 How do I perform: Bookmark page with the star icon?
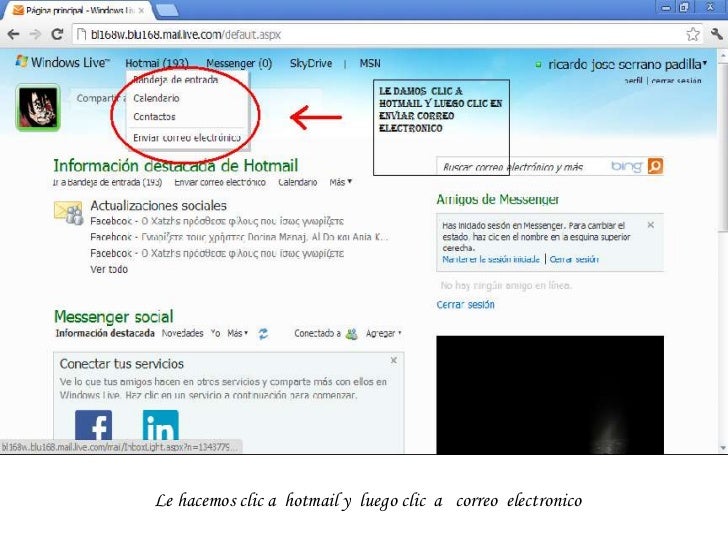[x=693, y=34]
